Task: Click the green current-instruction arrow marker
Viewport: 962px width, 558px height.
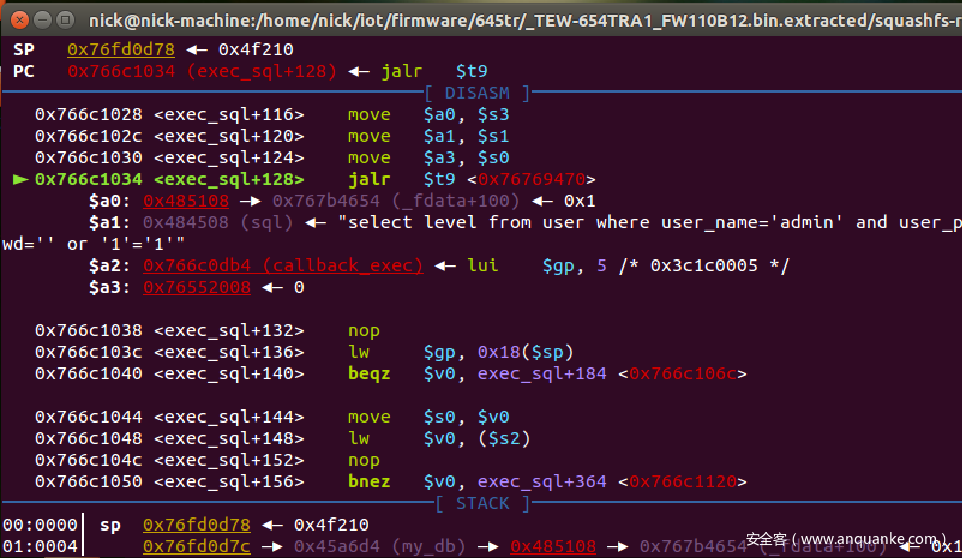Action: 20,179
